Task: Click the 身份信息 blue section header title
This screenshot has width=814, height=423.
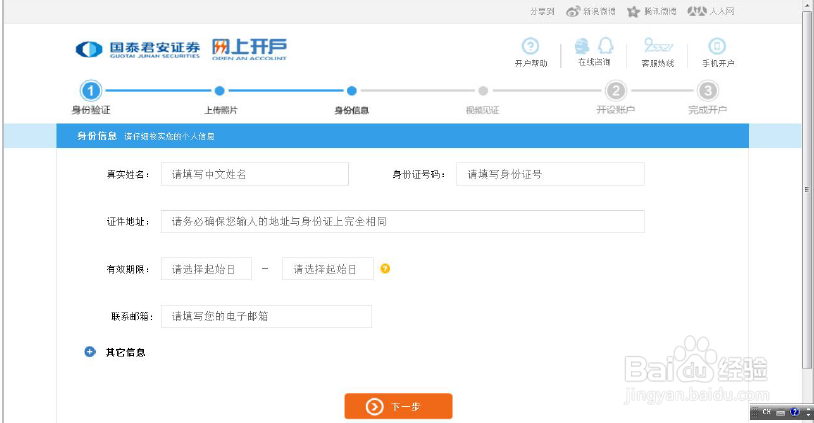Action: coord(97,136)
